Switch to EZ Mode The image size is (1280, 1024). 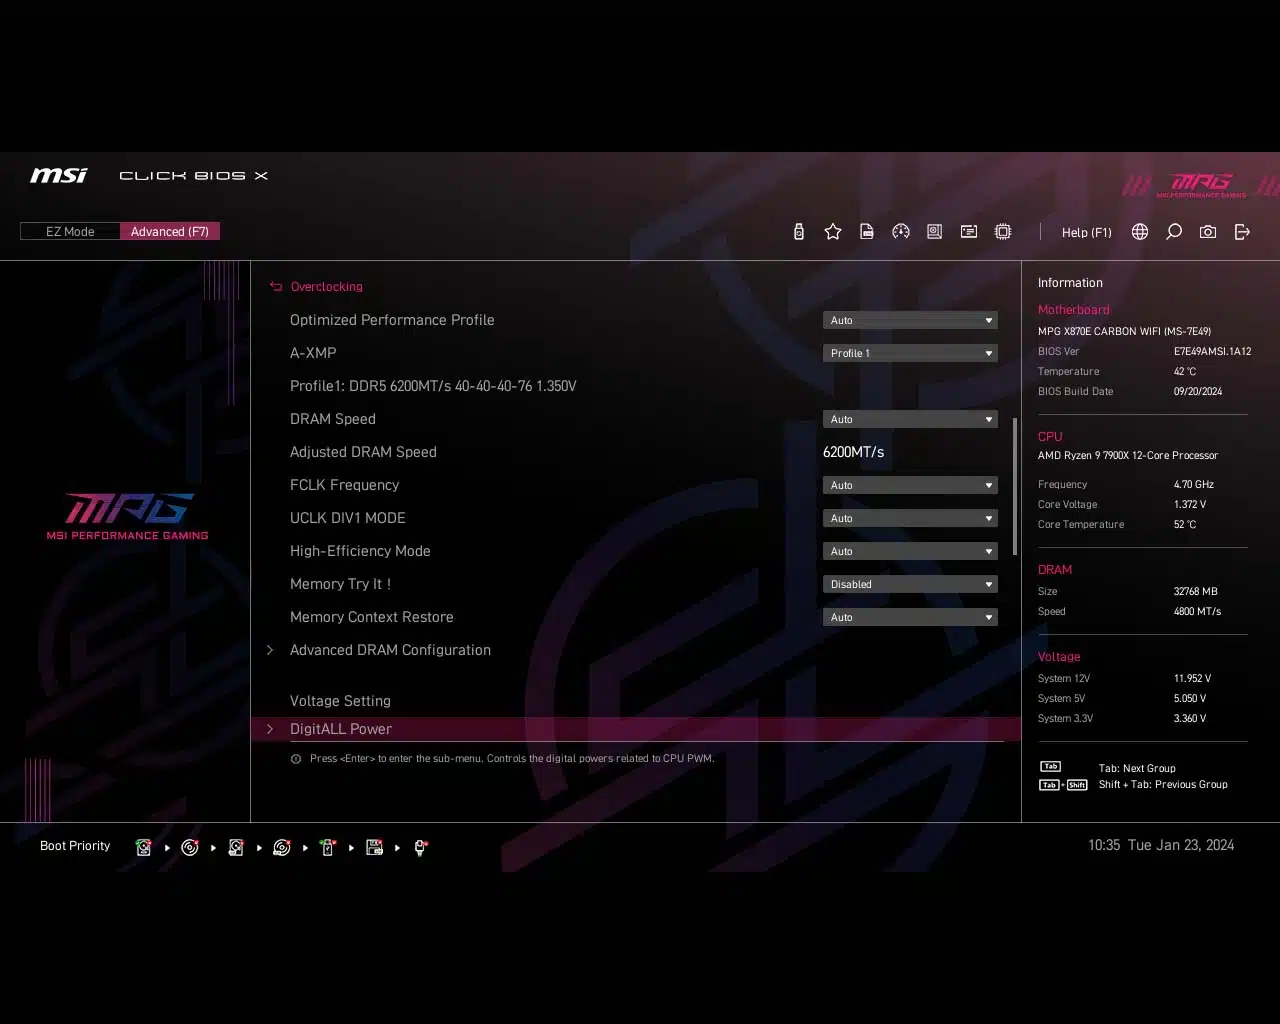[70, 232]
